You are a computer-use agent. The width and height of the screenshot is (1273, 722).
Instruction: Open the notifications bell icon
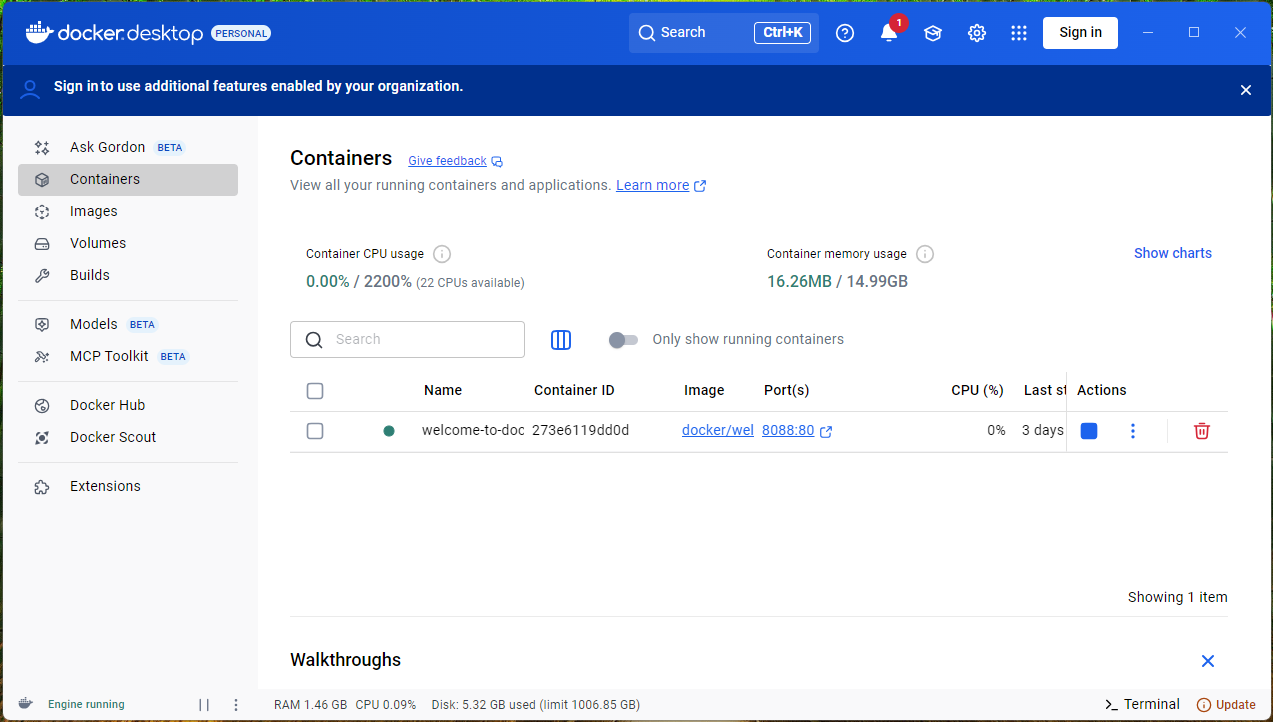[888, 33]
